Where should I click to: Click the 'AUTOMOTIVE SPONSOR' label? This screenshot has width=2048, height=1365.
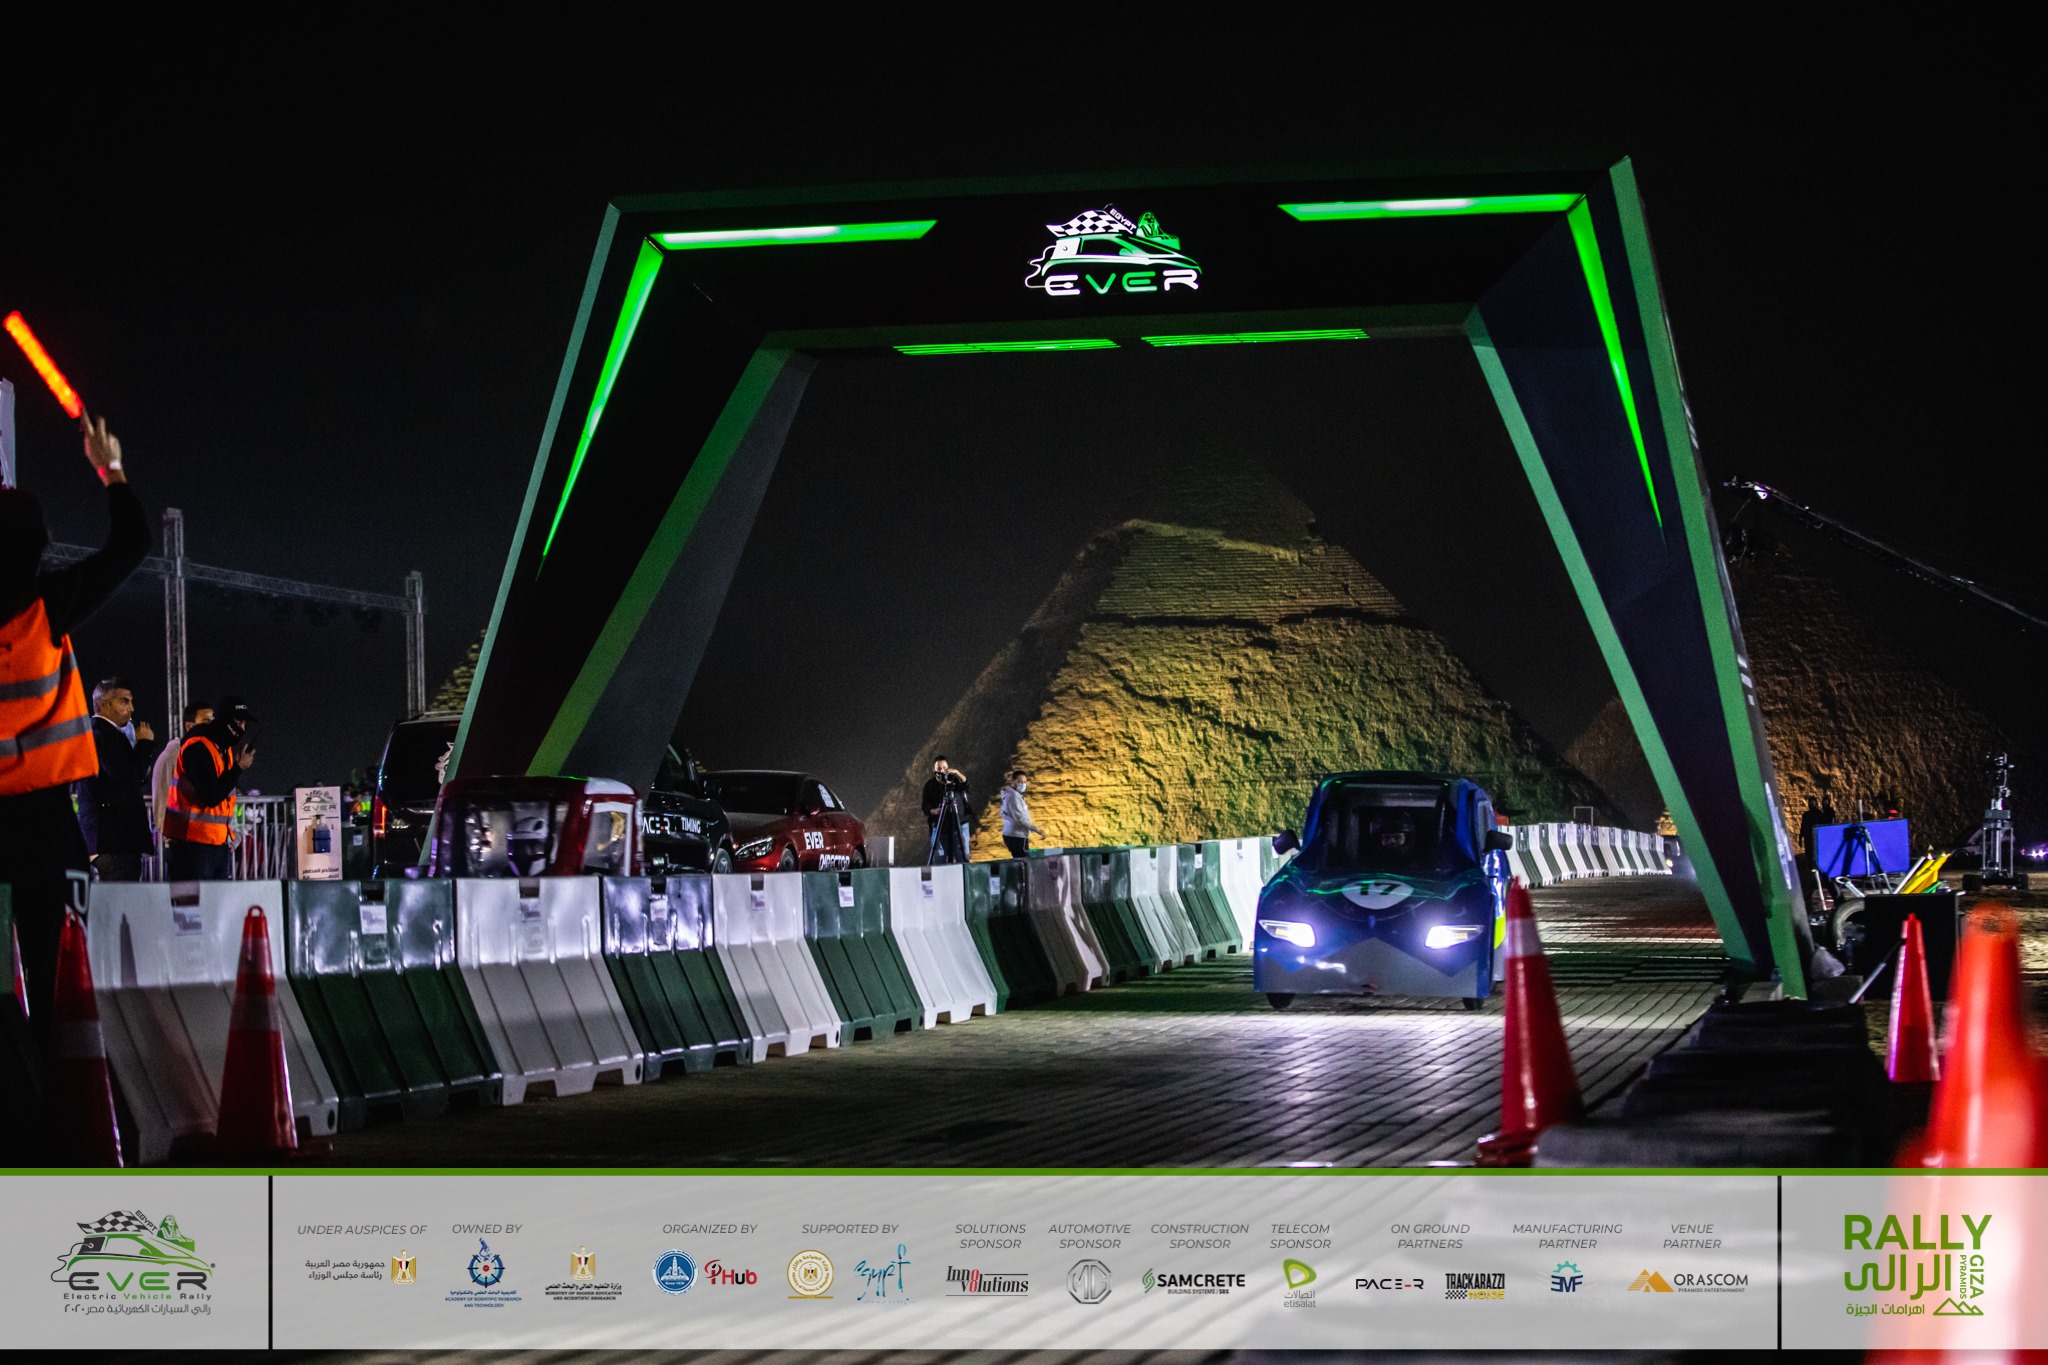pyautogui.click(x=1090, y=1236)
